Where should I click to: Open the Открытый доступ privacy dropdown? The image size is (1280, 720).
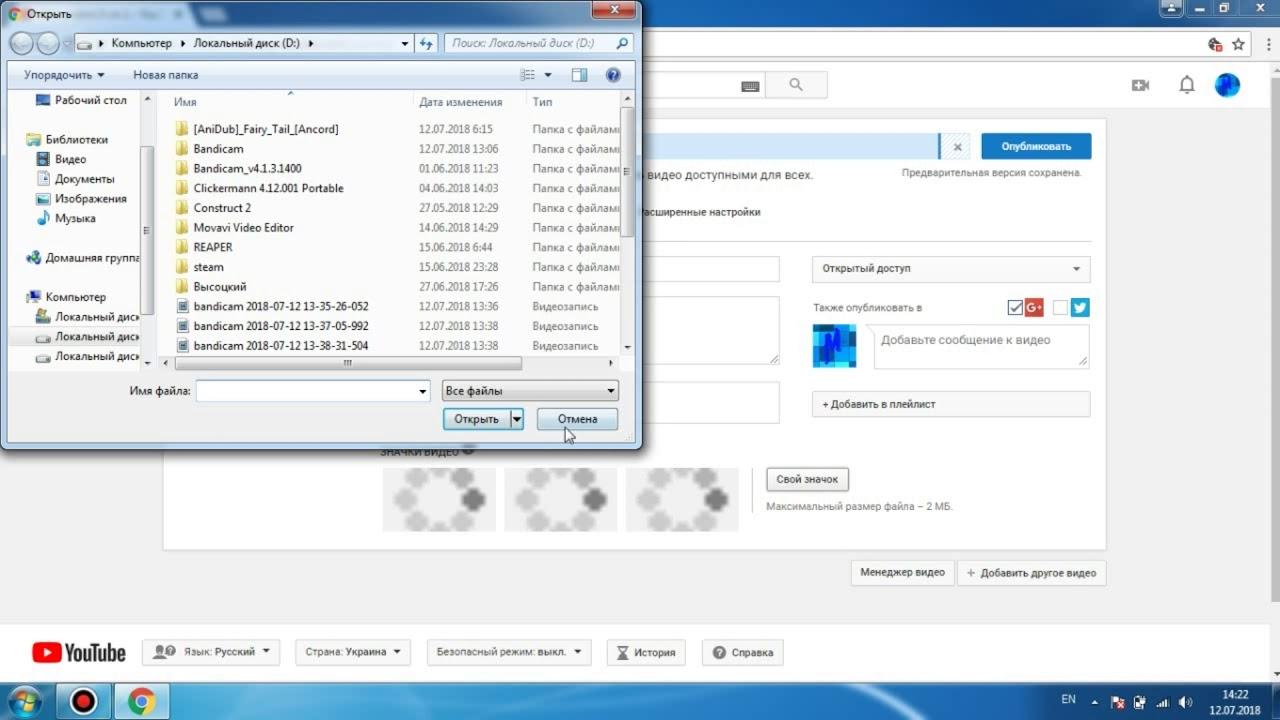pyautogui.click(x=951, y=269)
